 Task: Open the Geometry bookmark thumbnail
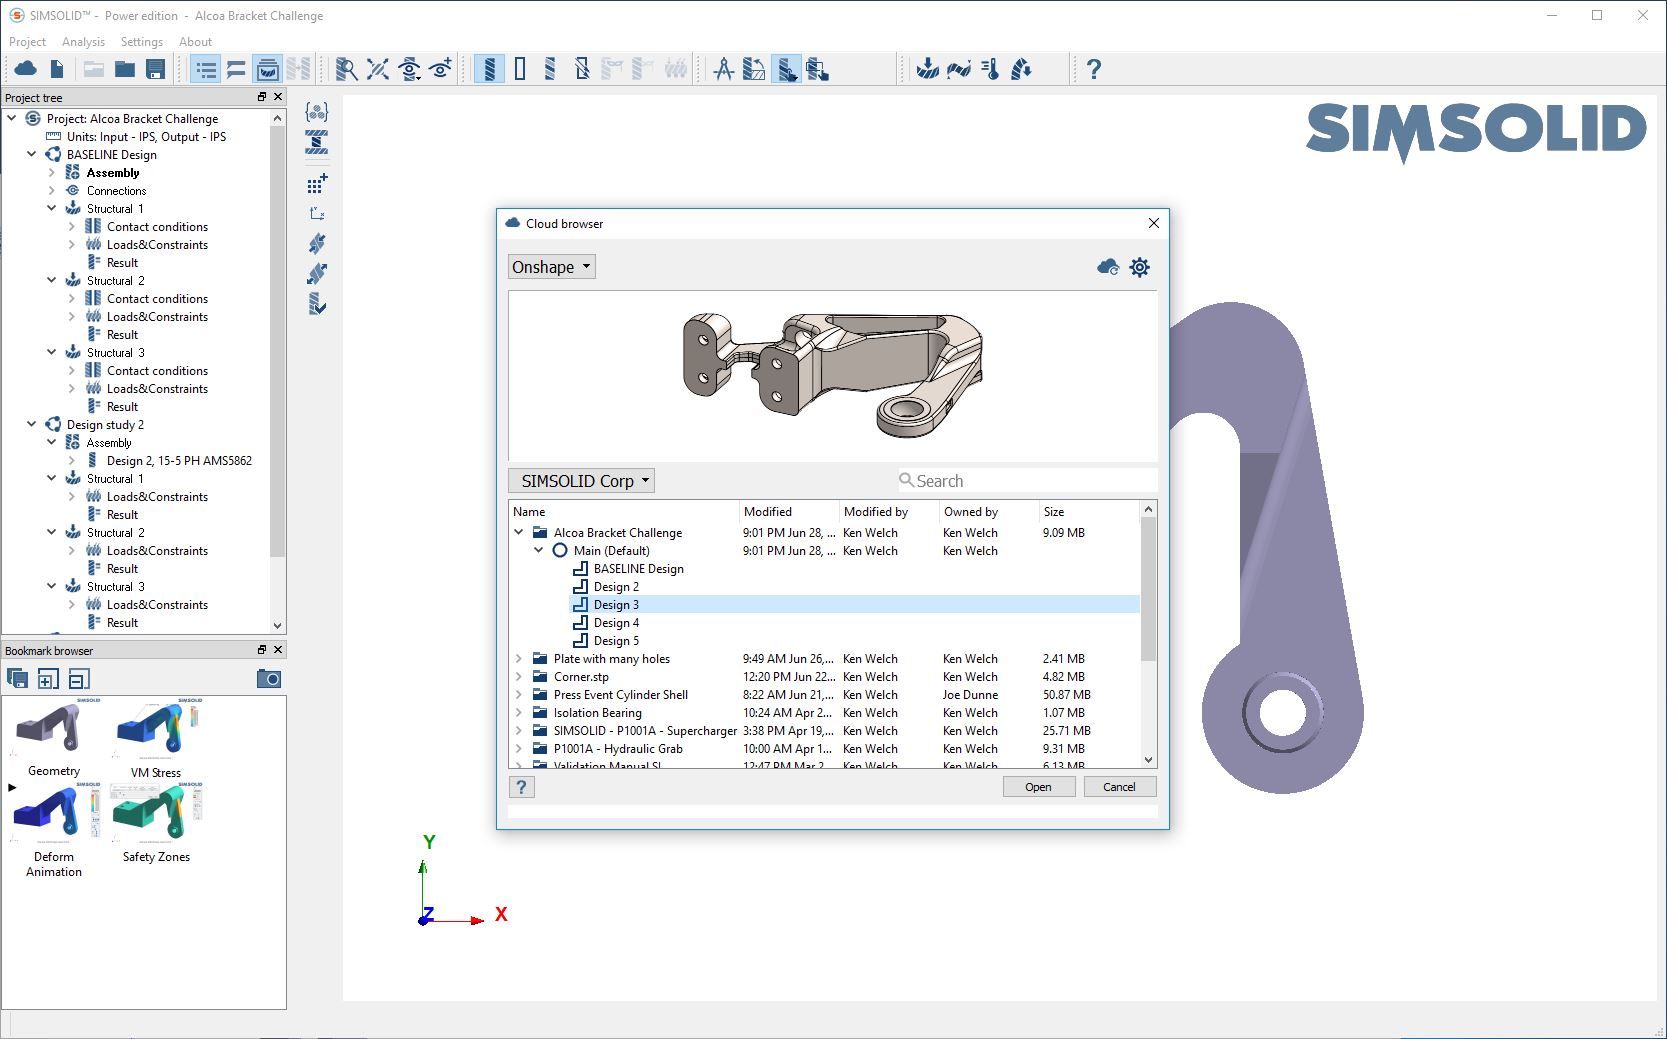click(x=53, y=729)
